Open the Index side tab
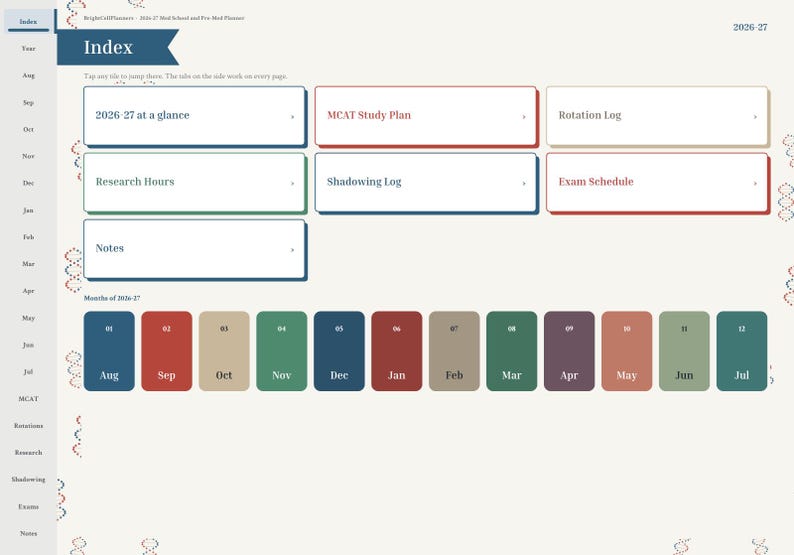 (28, 21)
